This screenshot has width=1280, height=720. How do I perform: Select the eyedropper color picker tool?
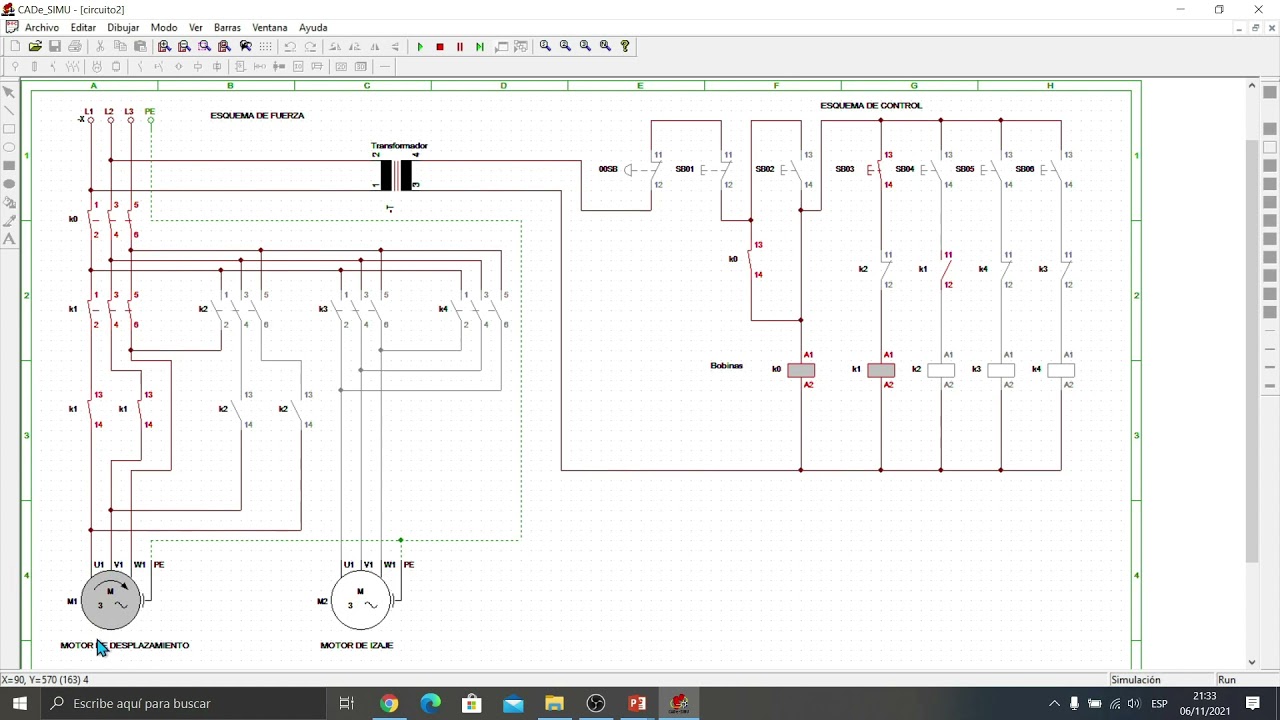tap(9, 220)
